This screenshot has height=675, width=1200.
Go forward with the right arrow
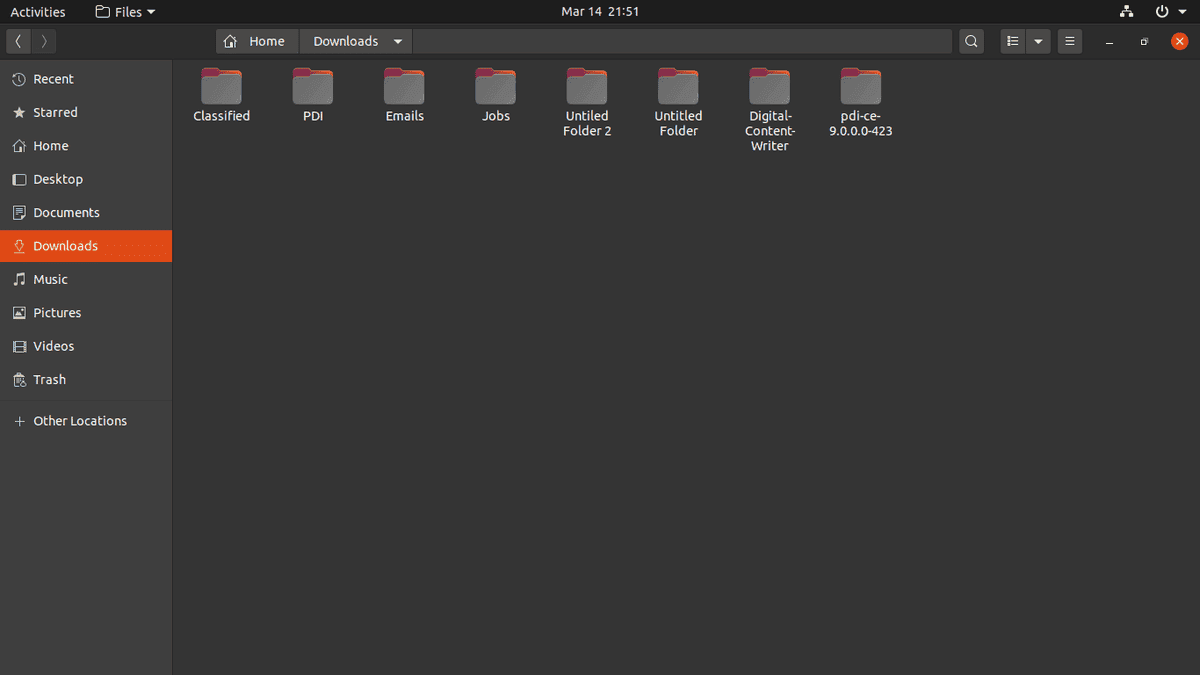pos(44,41)
